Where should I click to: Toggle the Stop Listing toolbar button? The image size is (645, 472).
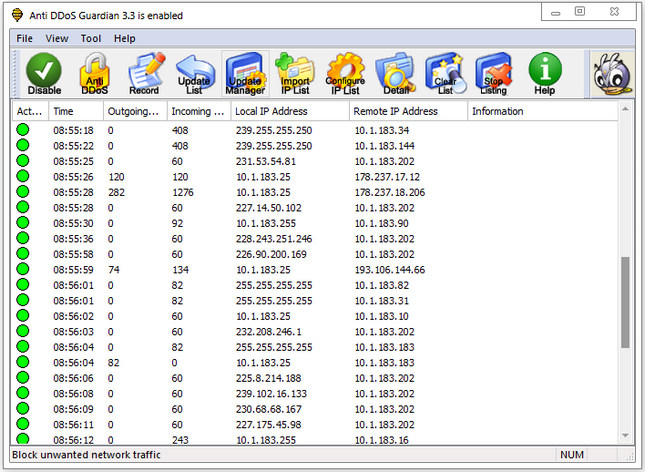click(494, 74)
